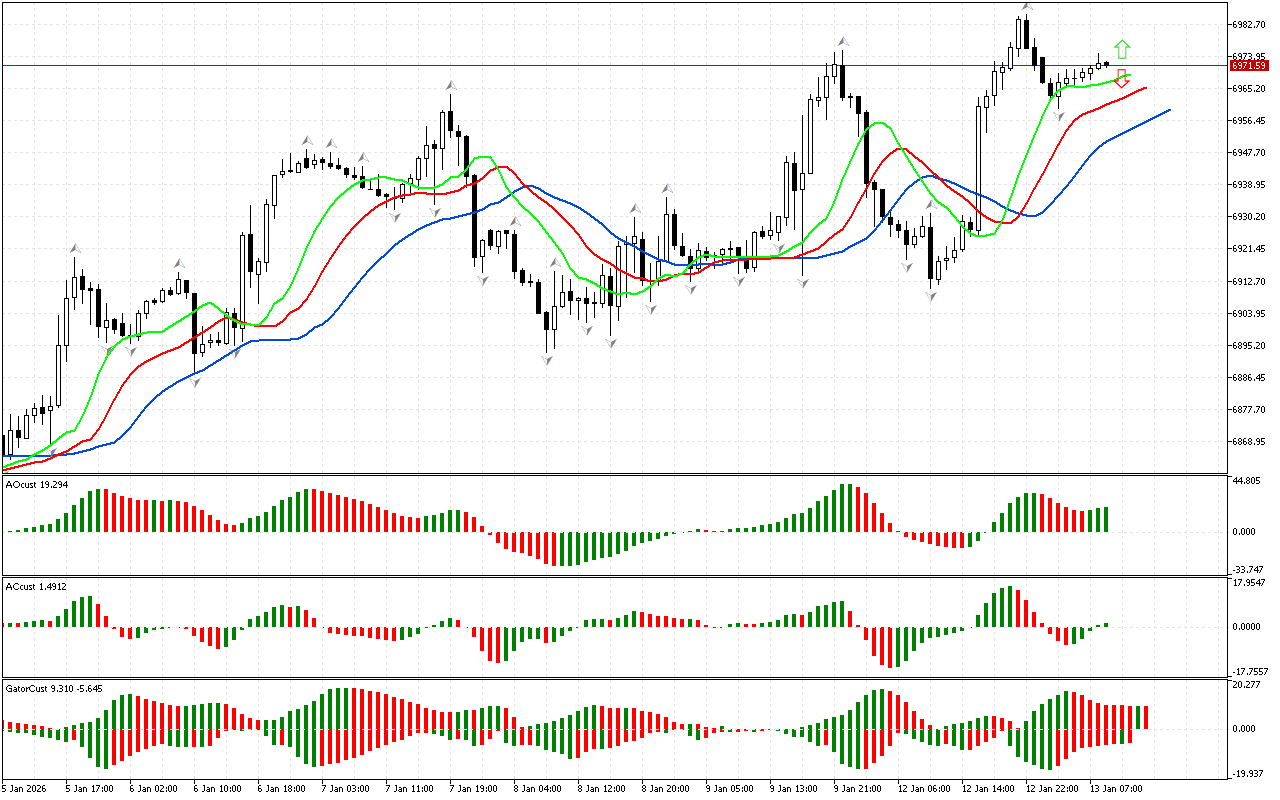Click the 6982.70 price scale value
Viewport: 1280px width, 800px height.
[x=1249, y=24]
